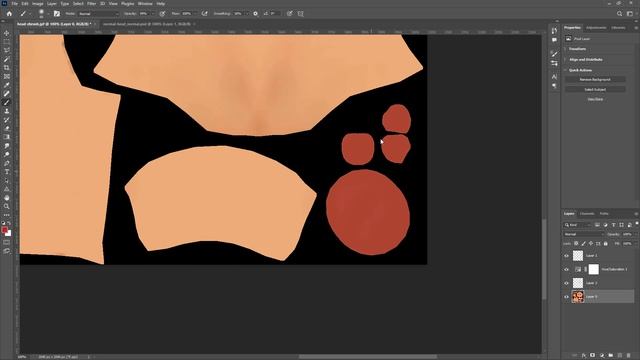
Task: Toggle Hue/Saturation 1 layer visibility
Action: click(567, 269)
